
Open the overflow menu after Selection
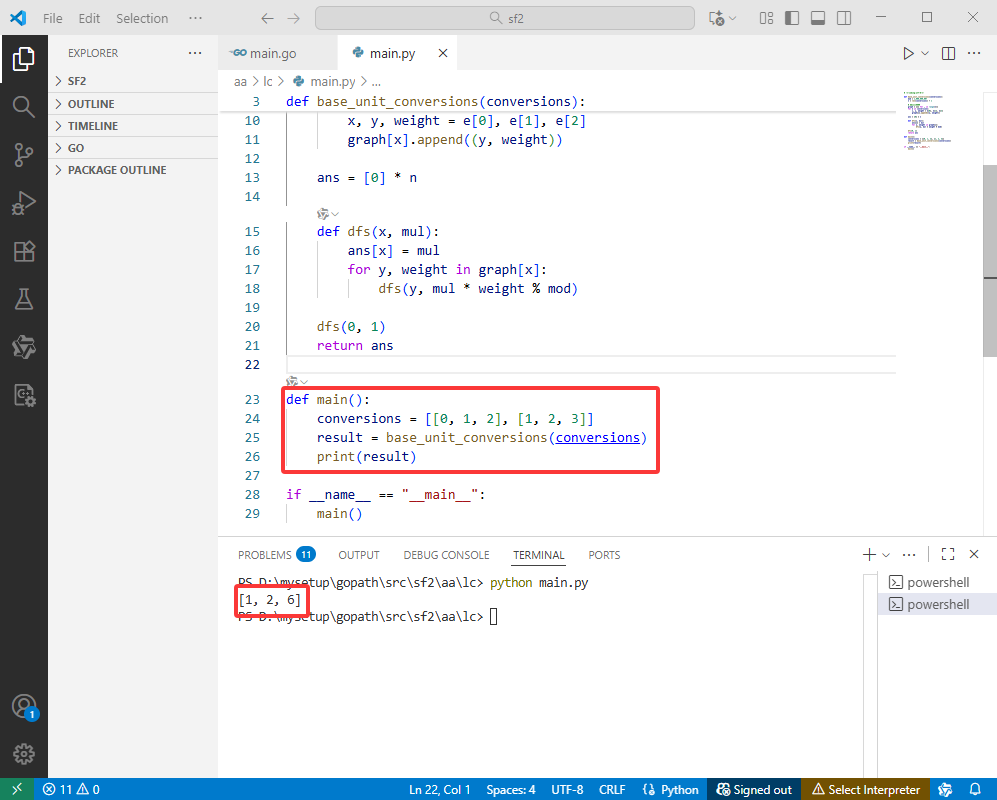coord(195,18)
